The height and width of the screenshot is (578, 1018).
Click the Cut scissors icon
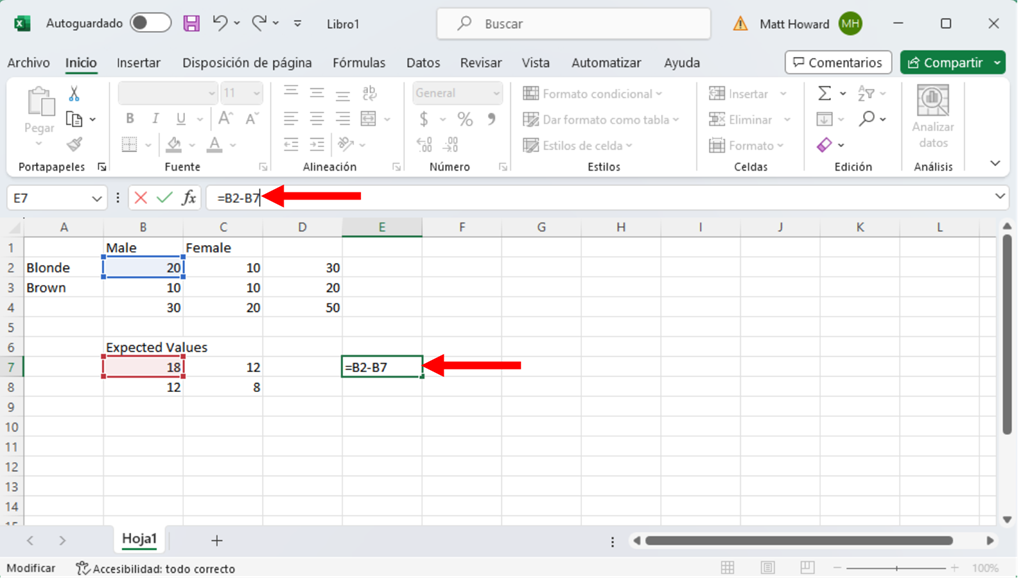74,94
